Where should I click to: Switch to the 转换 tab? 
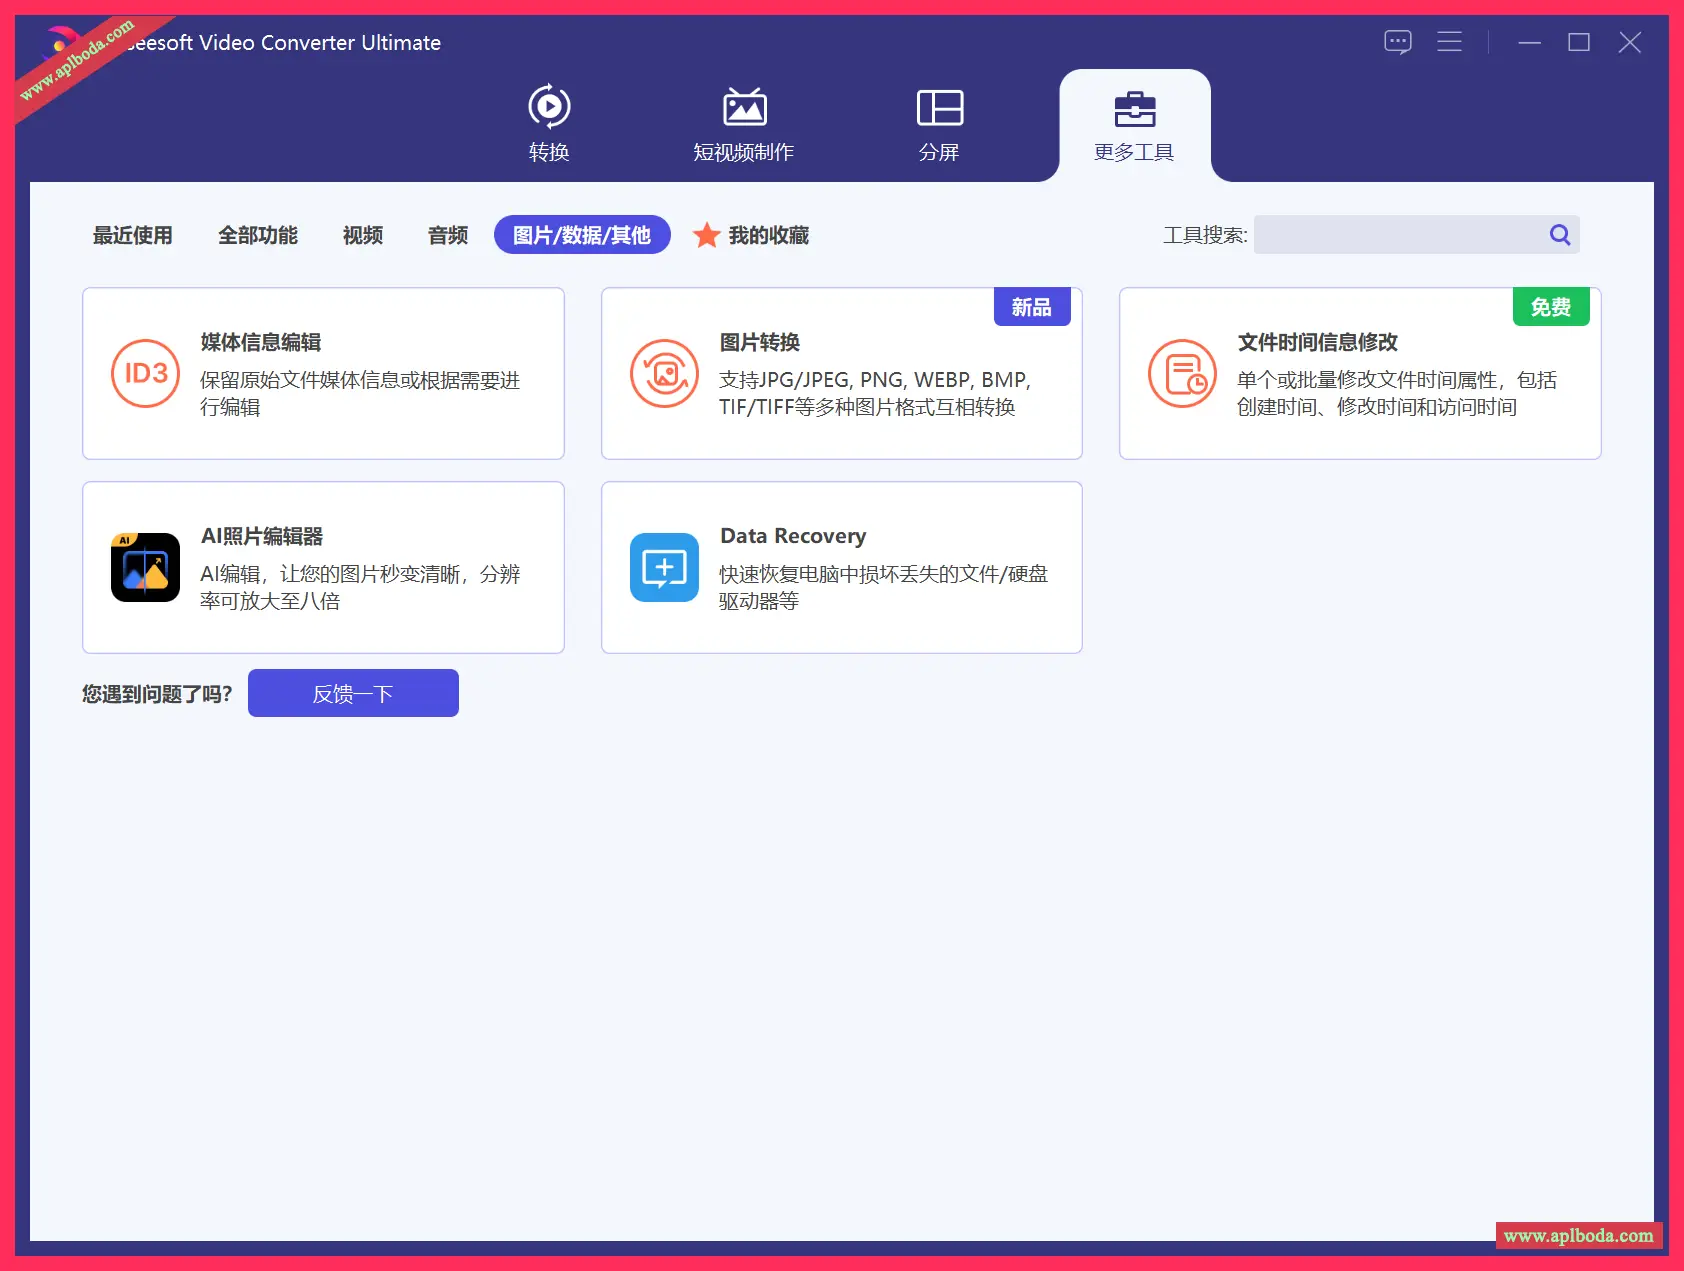[x=549, y=125]
